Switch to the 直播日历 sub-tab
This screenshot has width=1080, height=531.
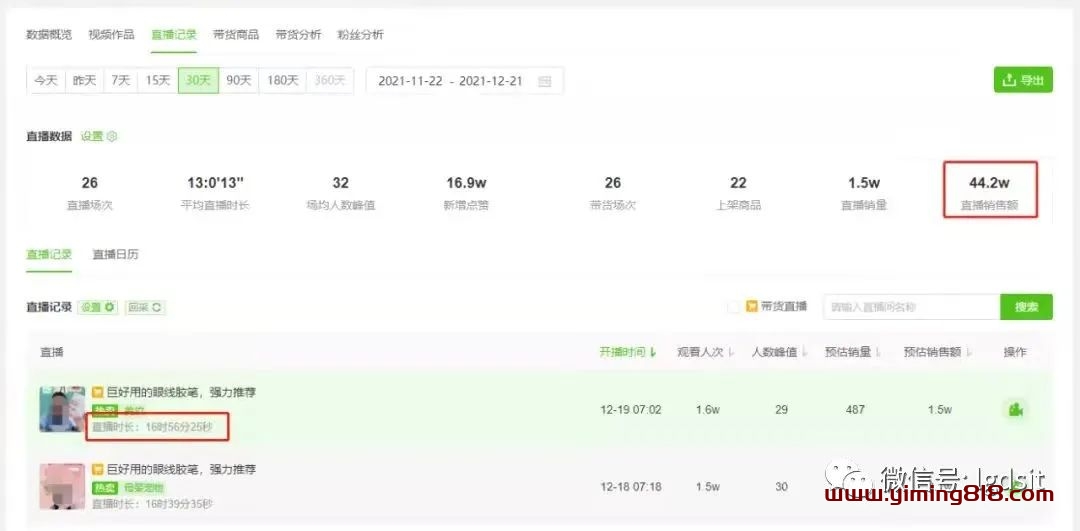pyautogui.click(x=115, y=254)
